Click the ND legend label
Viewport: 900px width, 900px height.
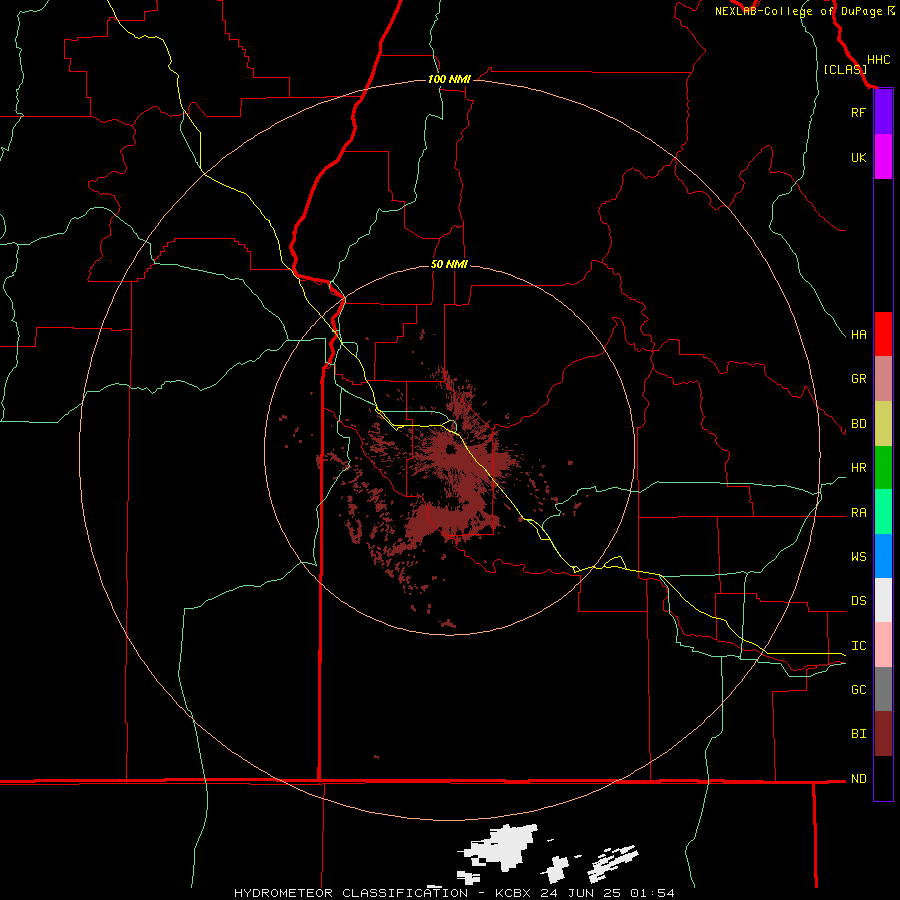tap(858, 778)
